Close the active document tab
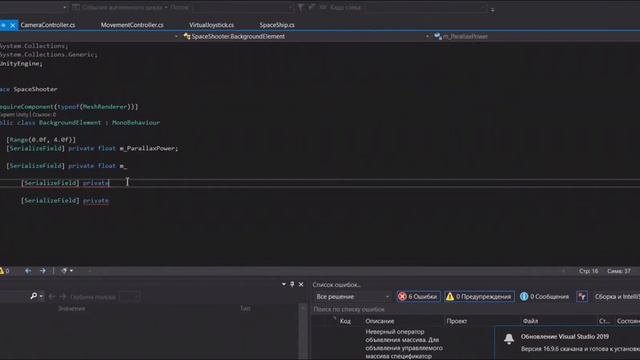The image size is (640, 360). click(13, 25)
